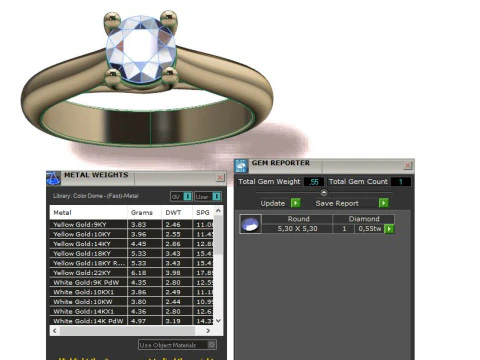The height and width of the screenshot is (360, 480).
Task: Click the 3.19 DWT value
Action: (x=173, y=321)
